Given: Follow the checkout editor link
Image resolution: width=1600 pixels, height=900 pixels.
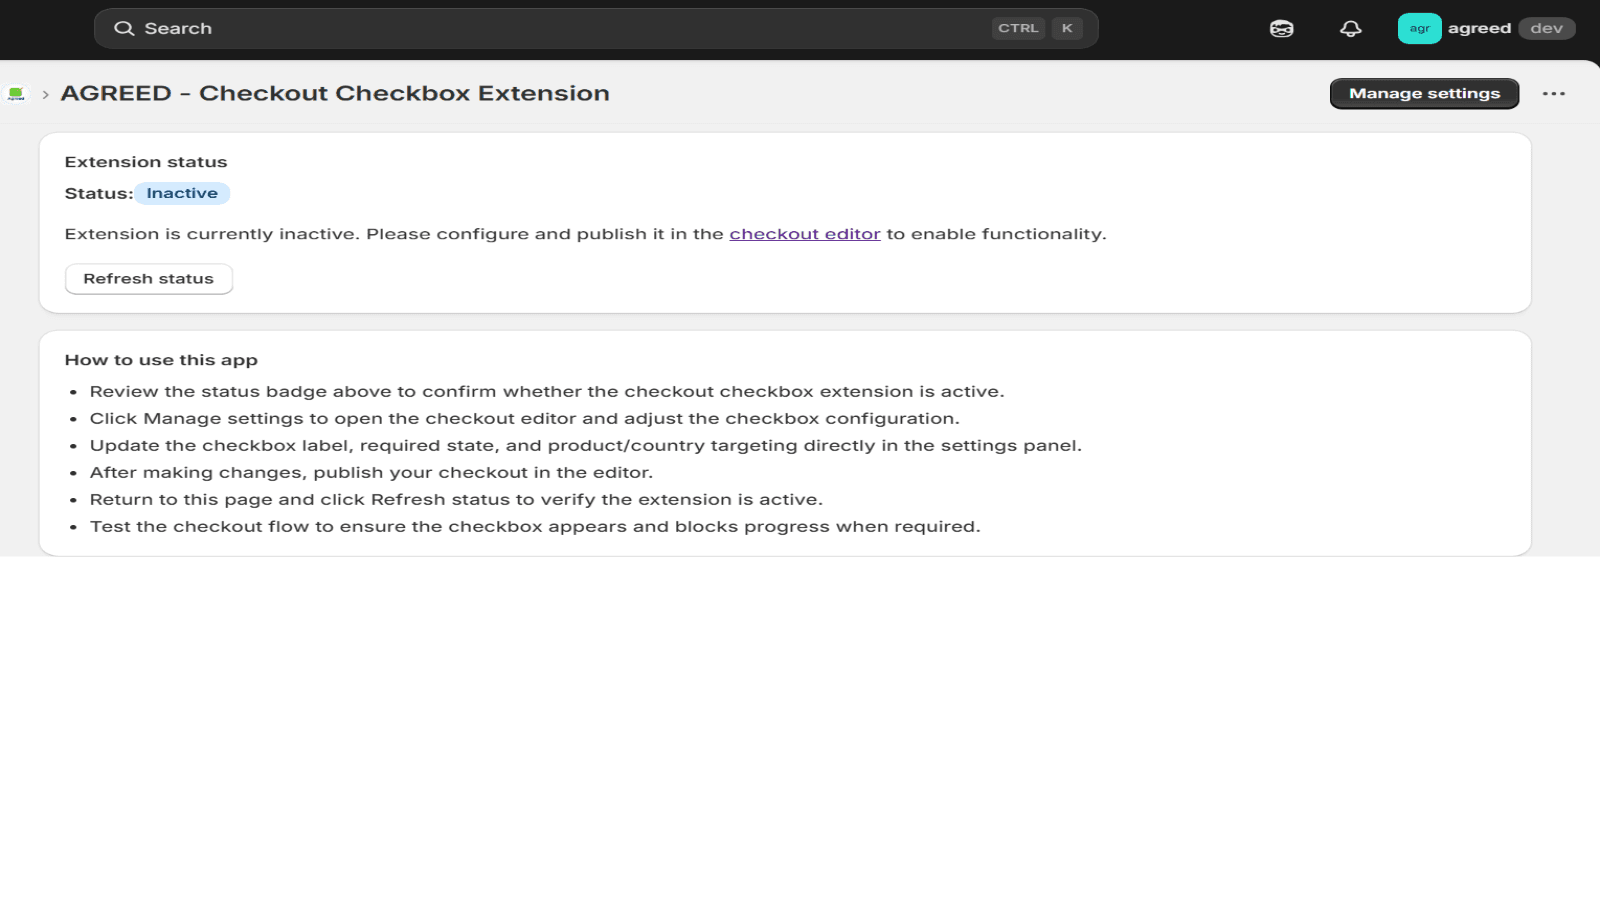Looking at the screenshot, I should pos(805,234).
